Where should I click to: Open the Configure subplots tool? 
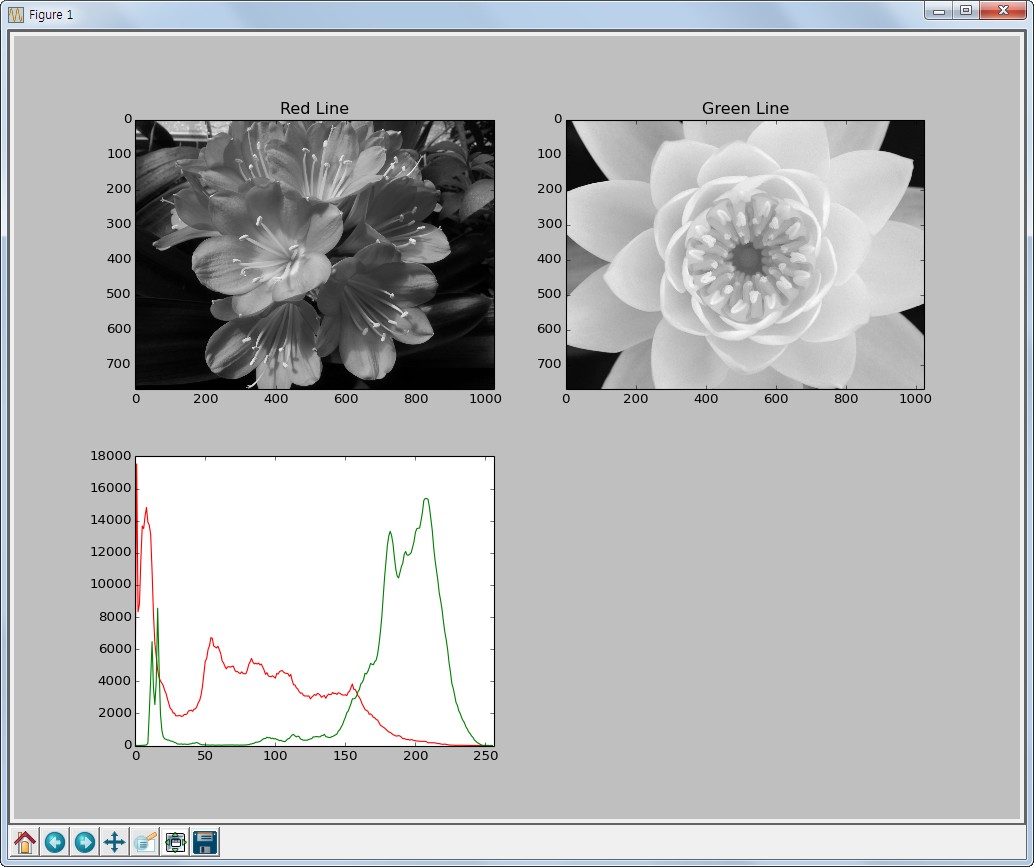click(175, 842)
